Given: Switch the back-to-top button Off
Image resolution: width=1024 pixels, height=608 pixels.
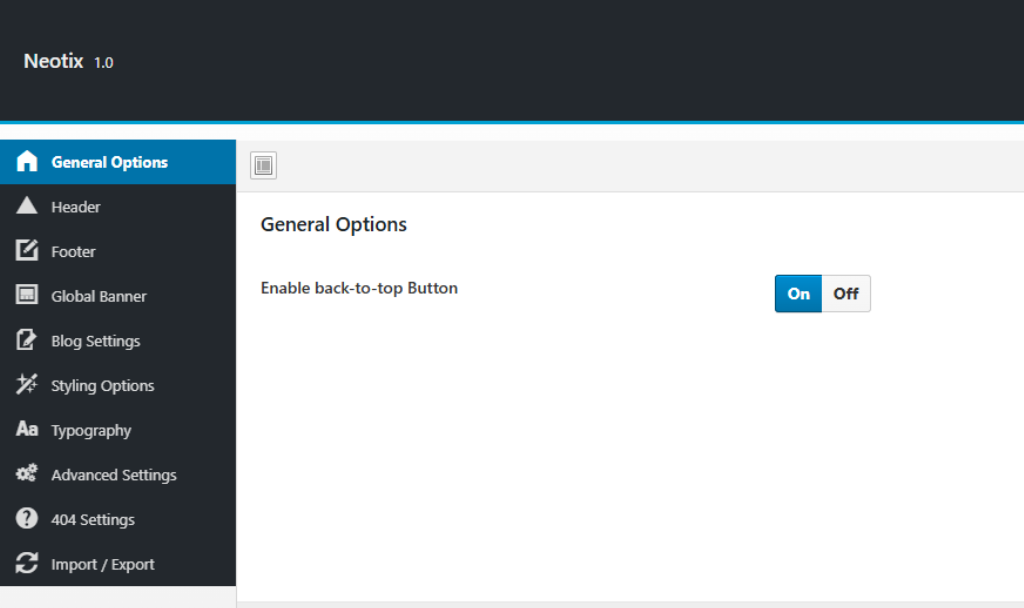Looking at the screenshot, I should pyautogui.click(x=846, y=294).
